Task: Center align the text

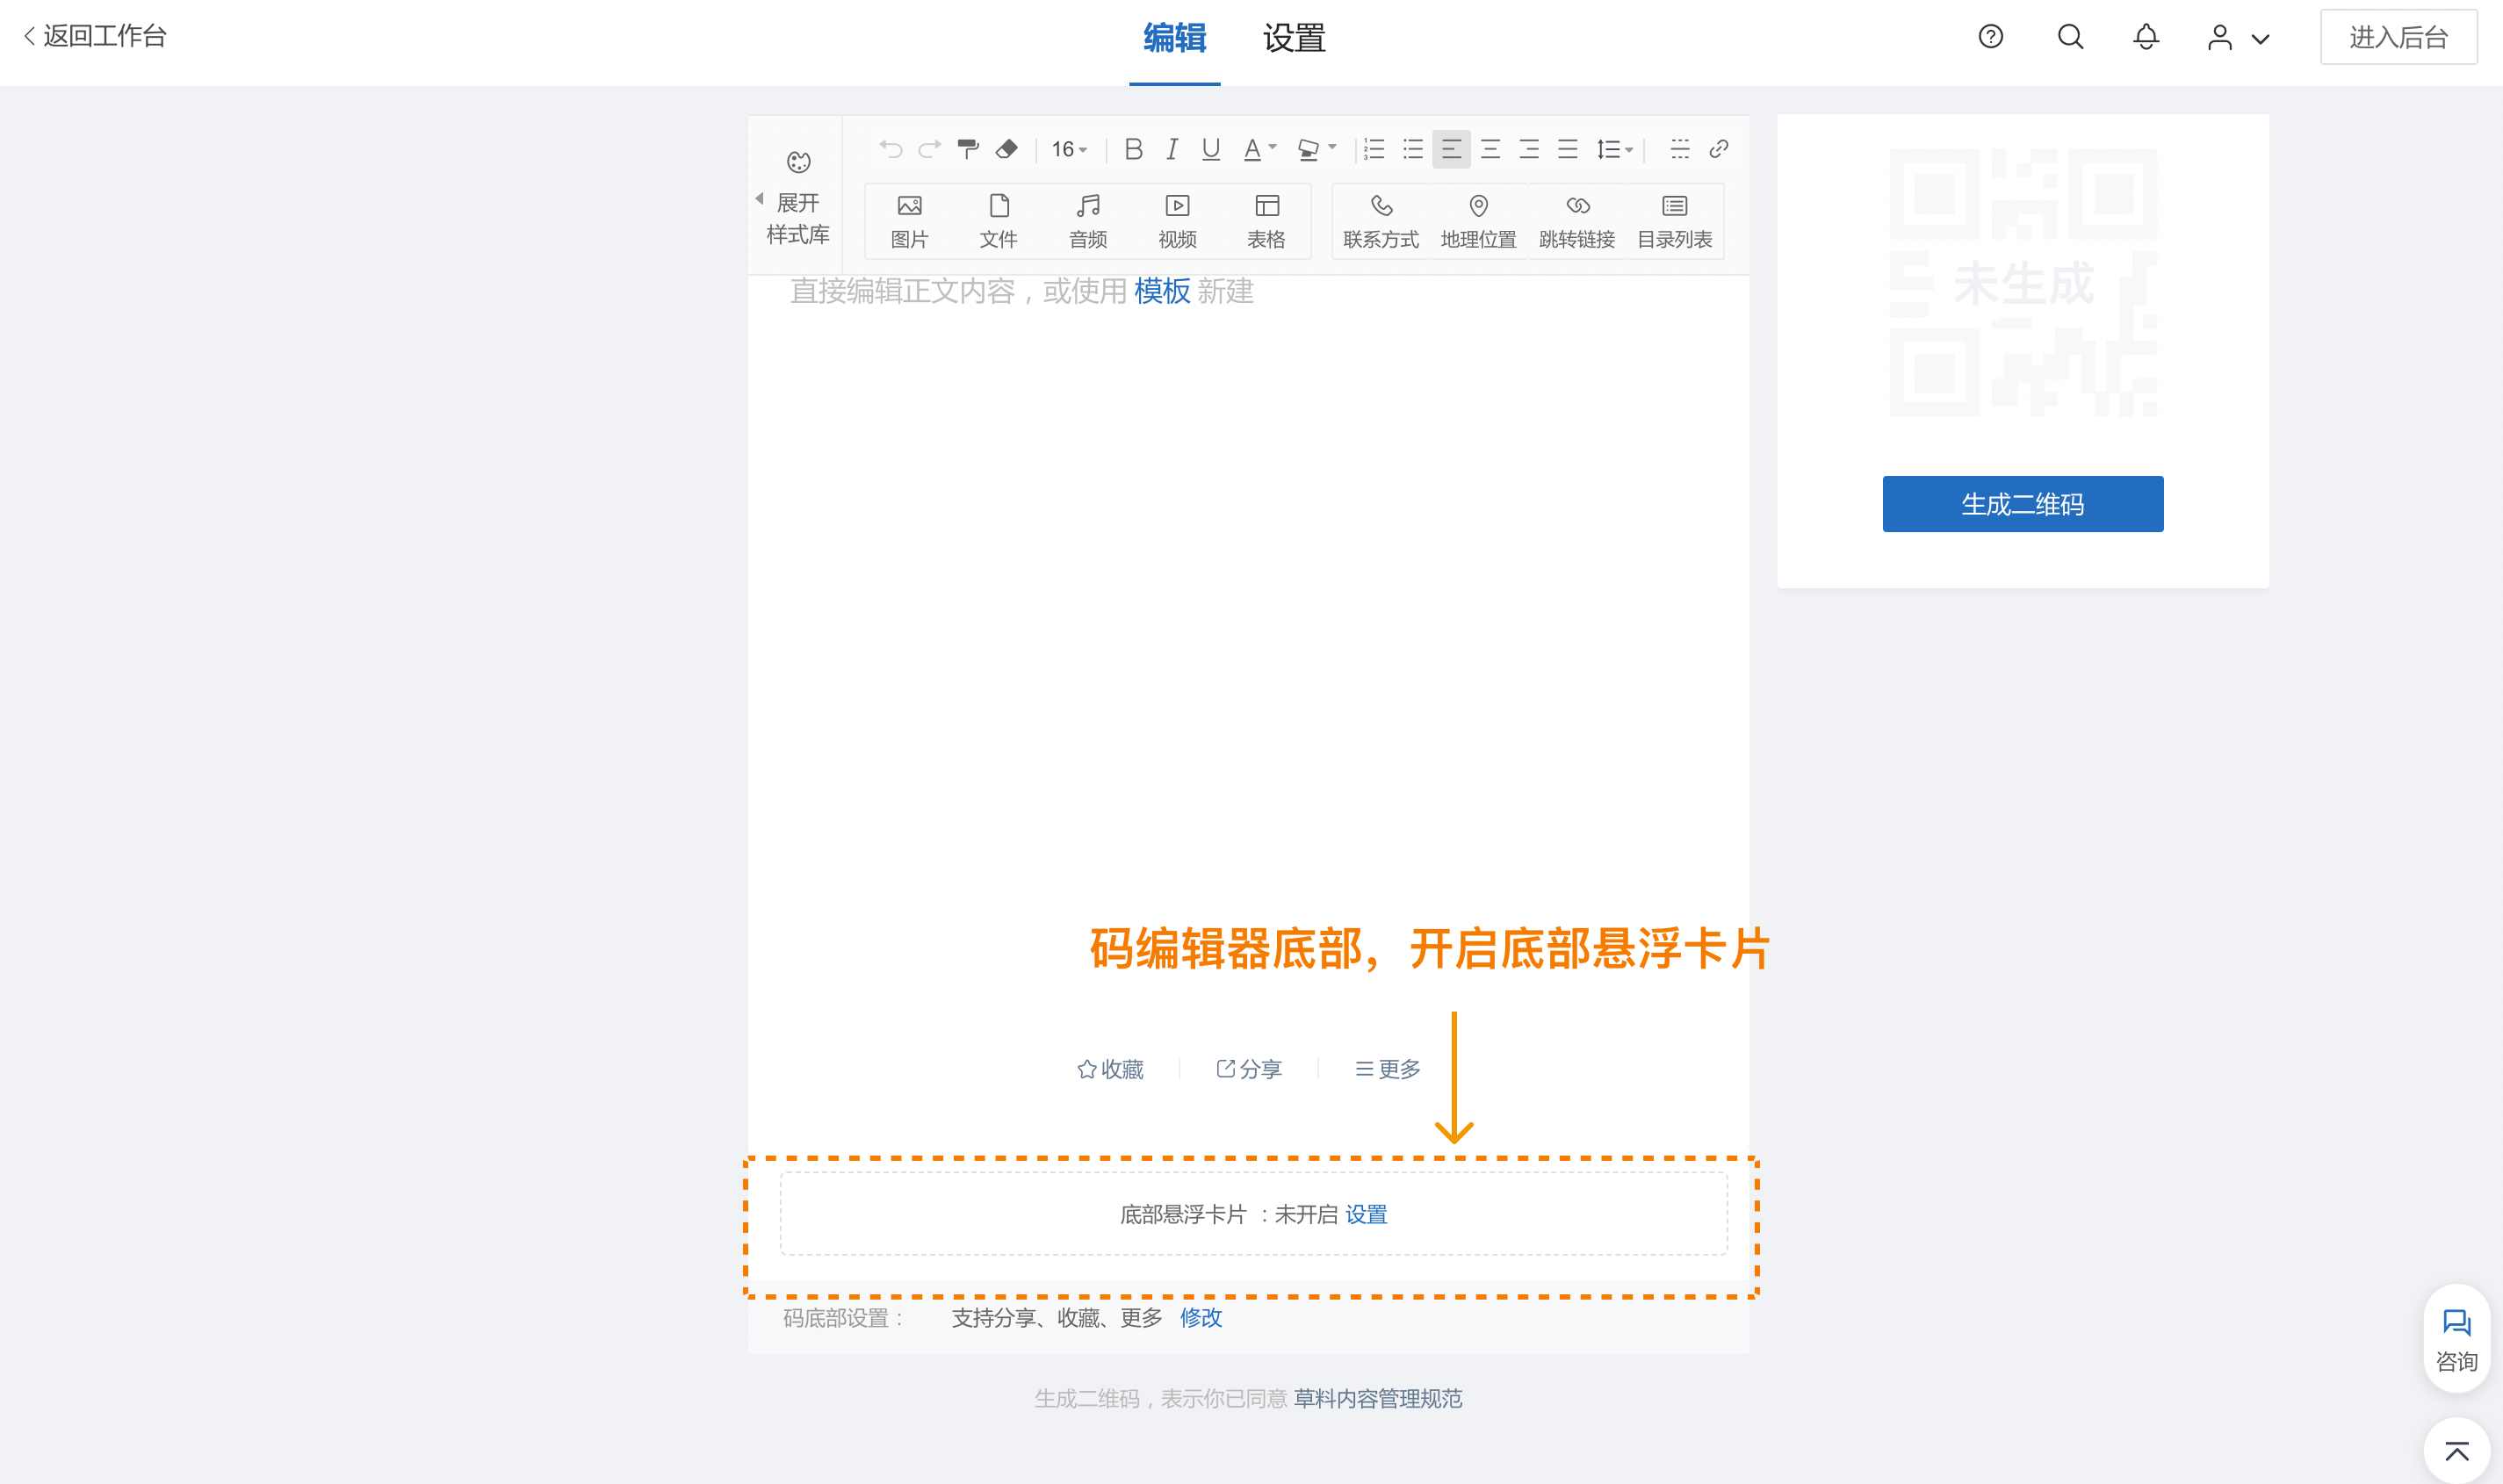Action: [1490, 149]
